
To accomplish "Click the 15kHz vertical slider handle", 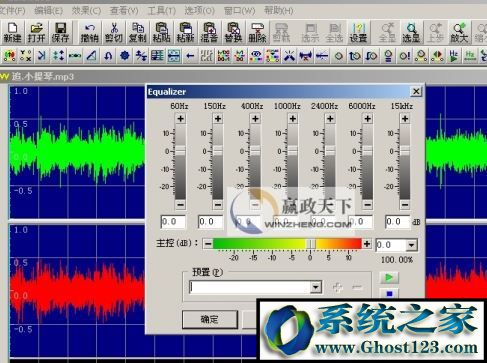I will 405,151.
